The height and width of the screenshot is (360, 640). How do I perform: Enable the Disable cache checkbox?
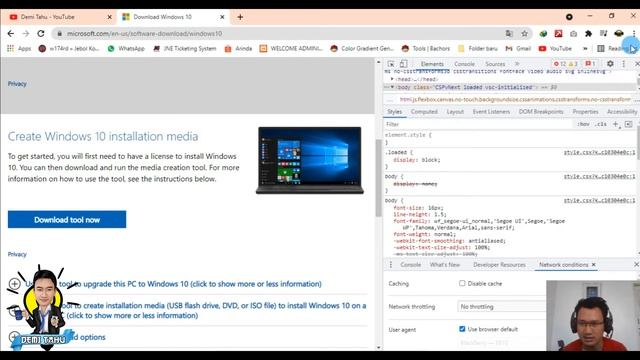tap(462, 283)
